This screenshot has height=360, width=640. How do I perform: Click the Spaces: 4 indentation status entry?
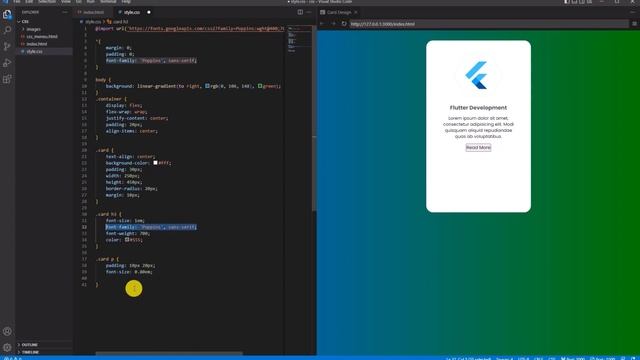(504, 358)
